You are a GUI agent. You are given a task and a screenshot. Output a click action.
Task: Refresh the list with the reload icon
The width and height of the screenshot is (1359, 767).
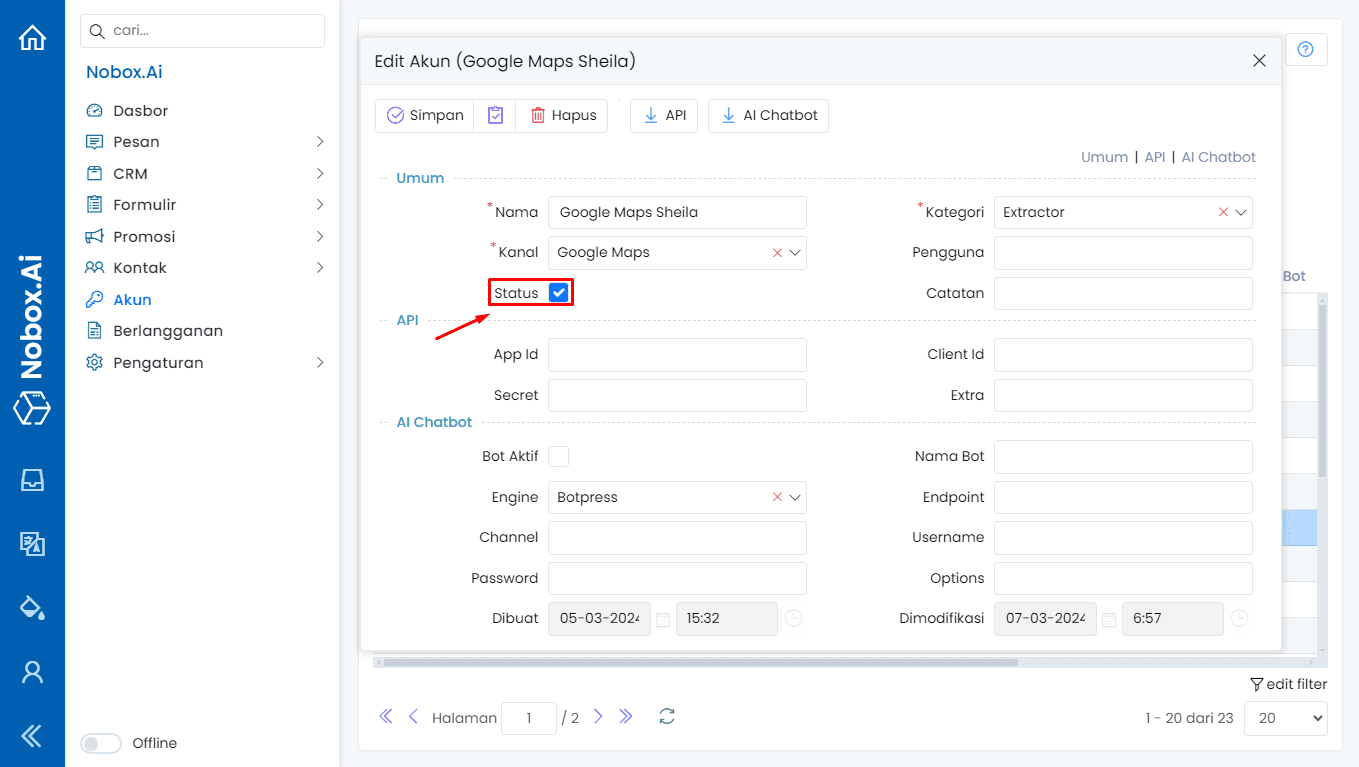(x=667, y=716)
